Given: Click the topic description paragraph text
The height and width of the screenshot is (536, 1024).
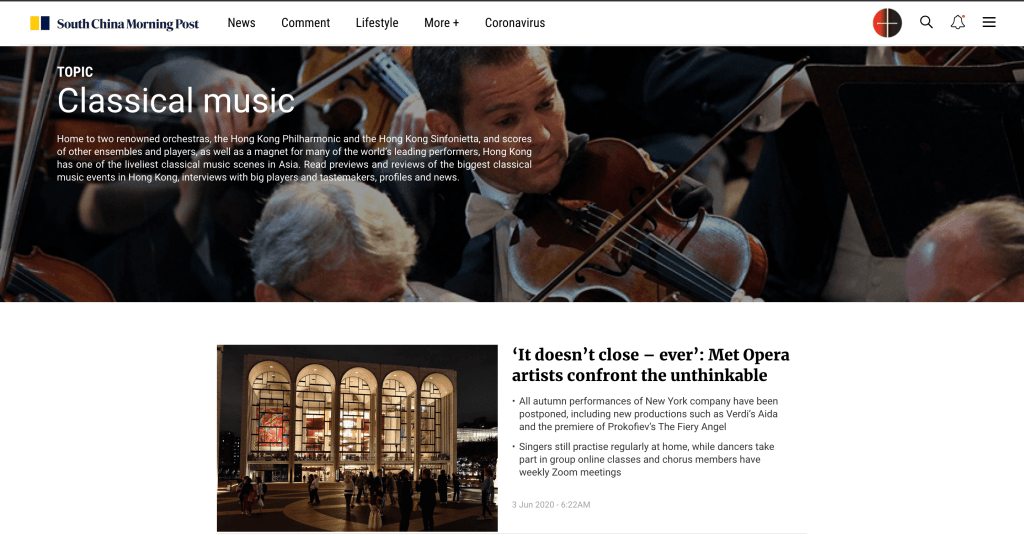Looking at the screenshot, I should pyautogui.click(x=294, y=158).
